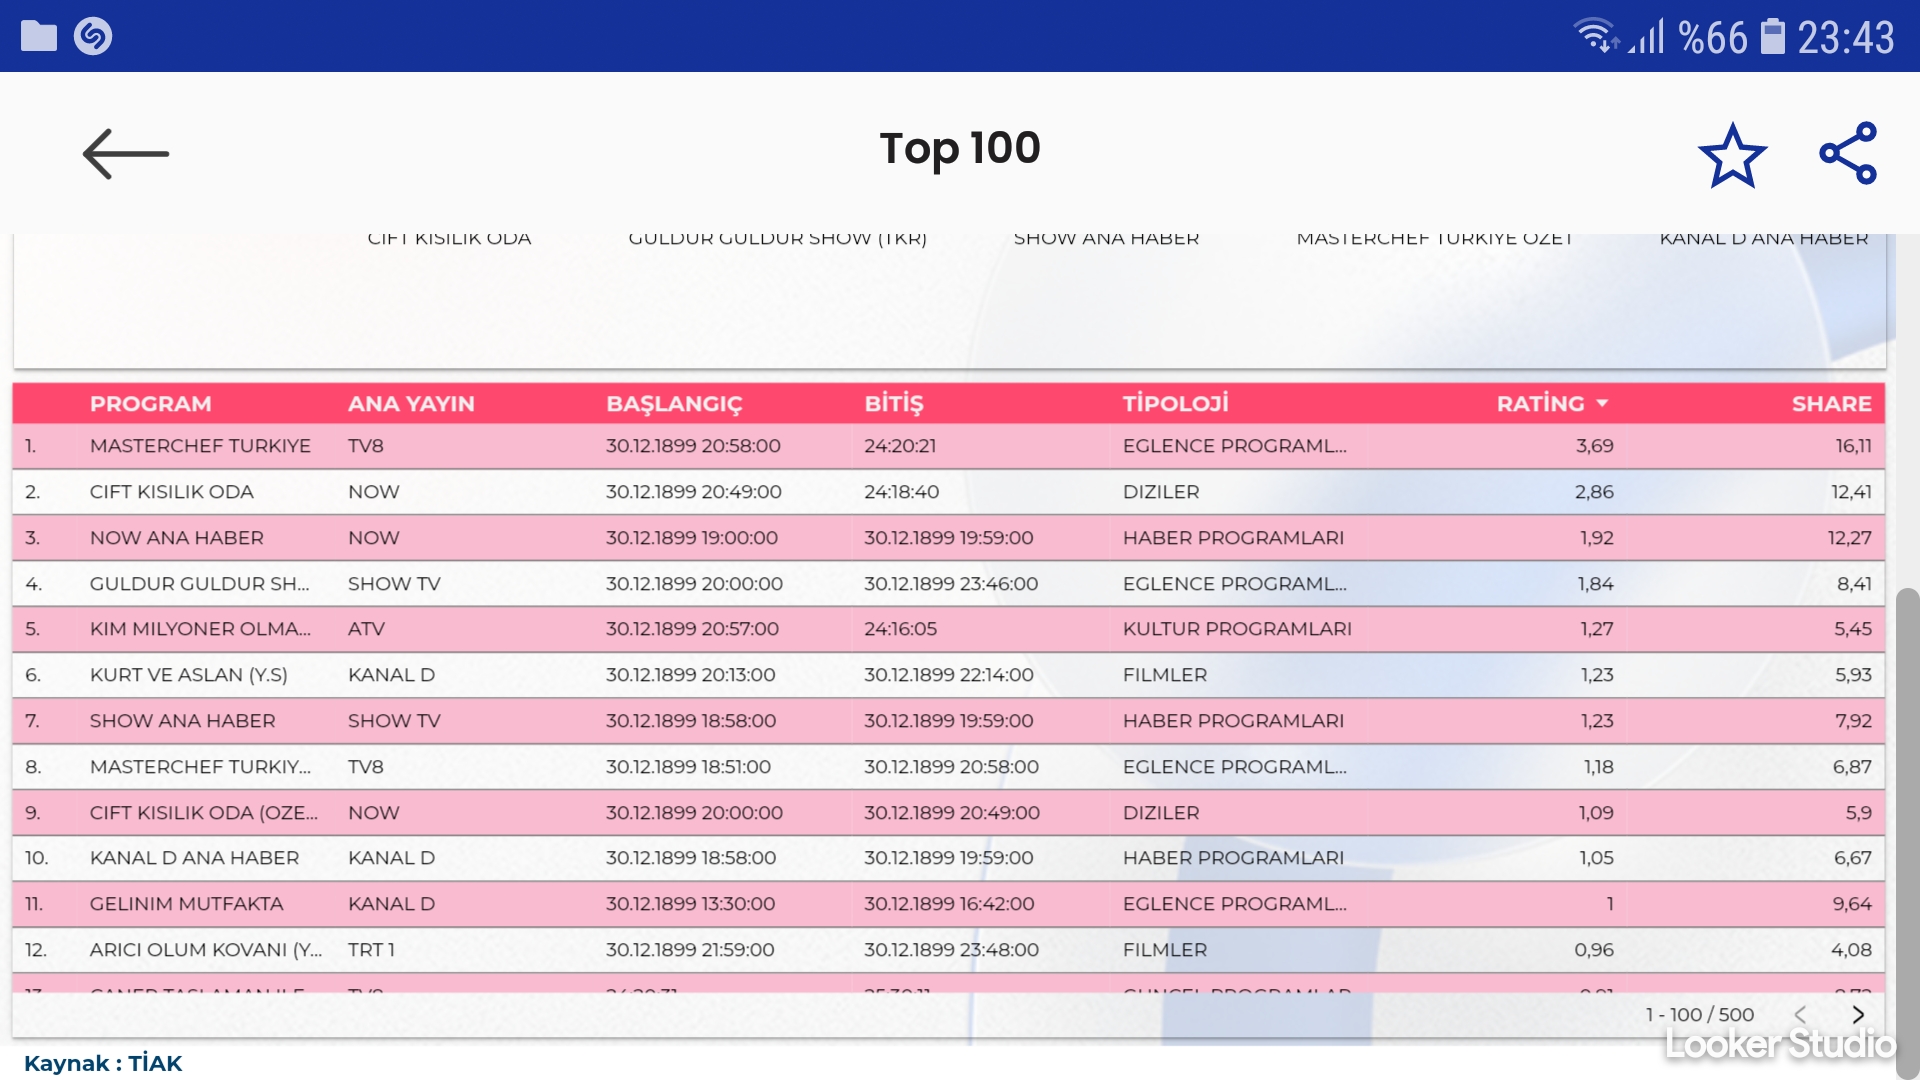Tap the share icon

click(x=1848, y=153)
